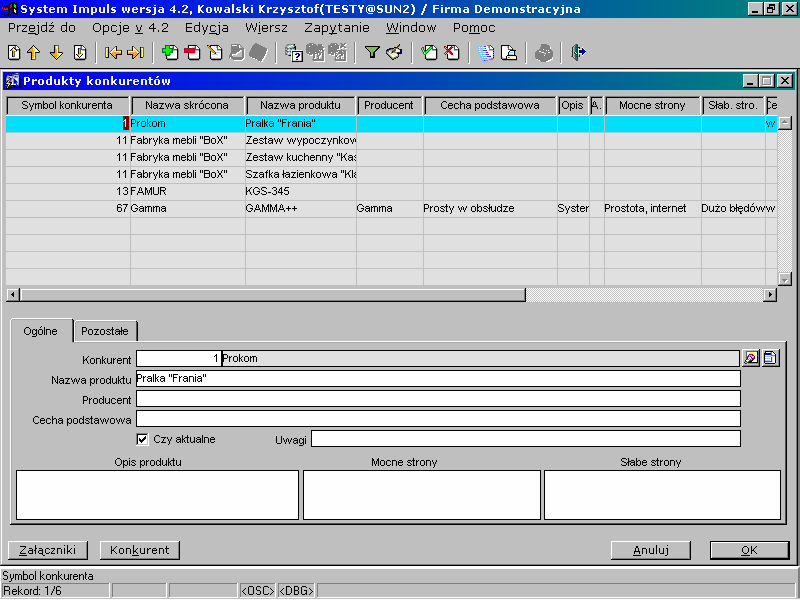
Task: Click the Producent column header
Action: pyautogui.click(x=390, y=106)
